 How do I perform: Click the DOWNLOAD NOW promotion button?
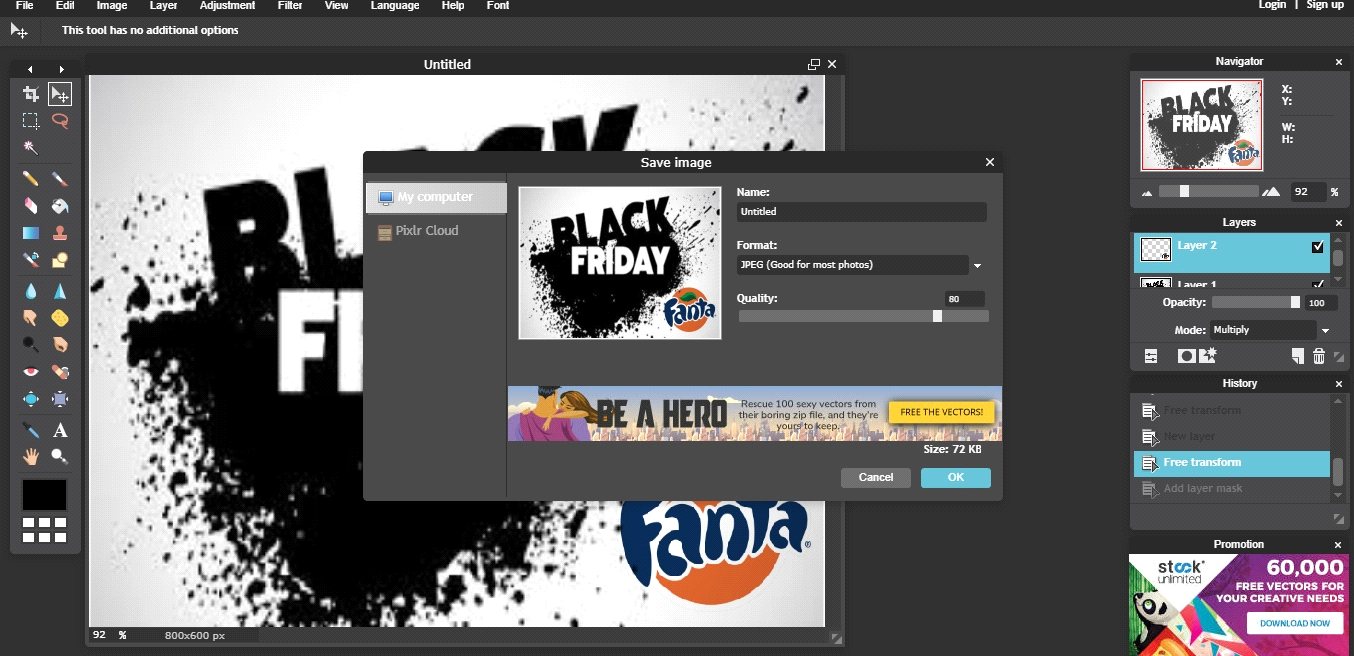tap(1295, 623)
